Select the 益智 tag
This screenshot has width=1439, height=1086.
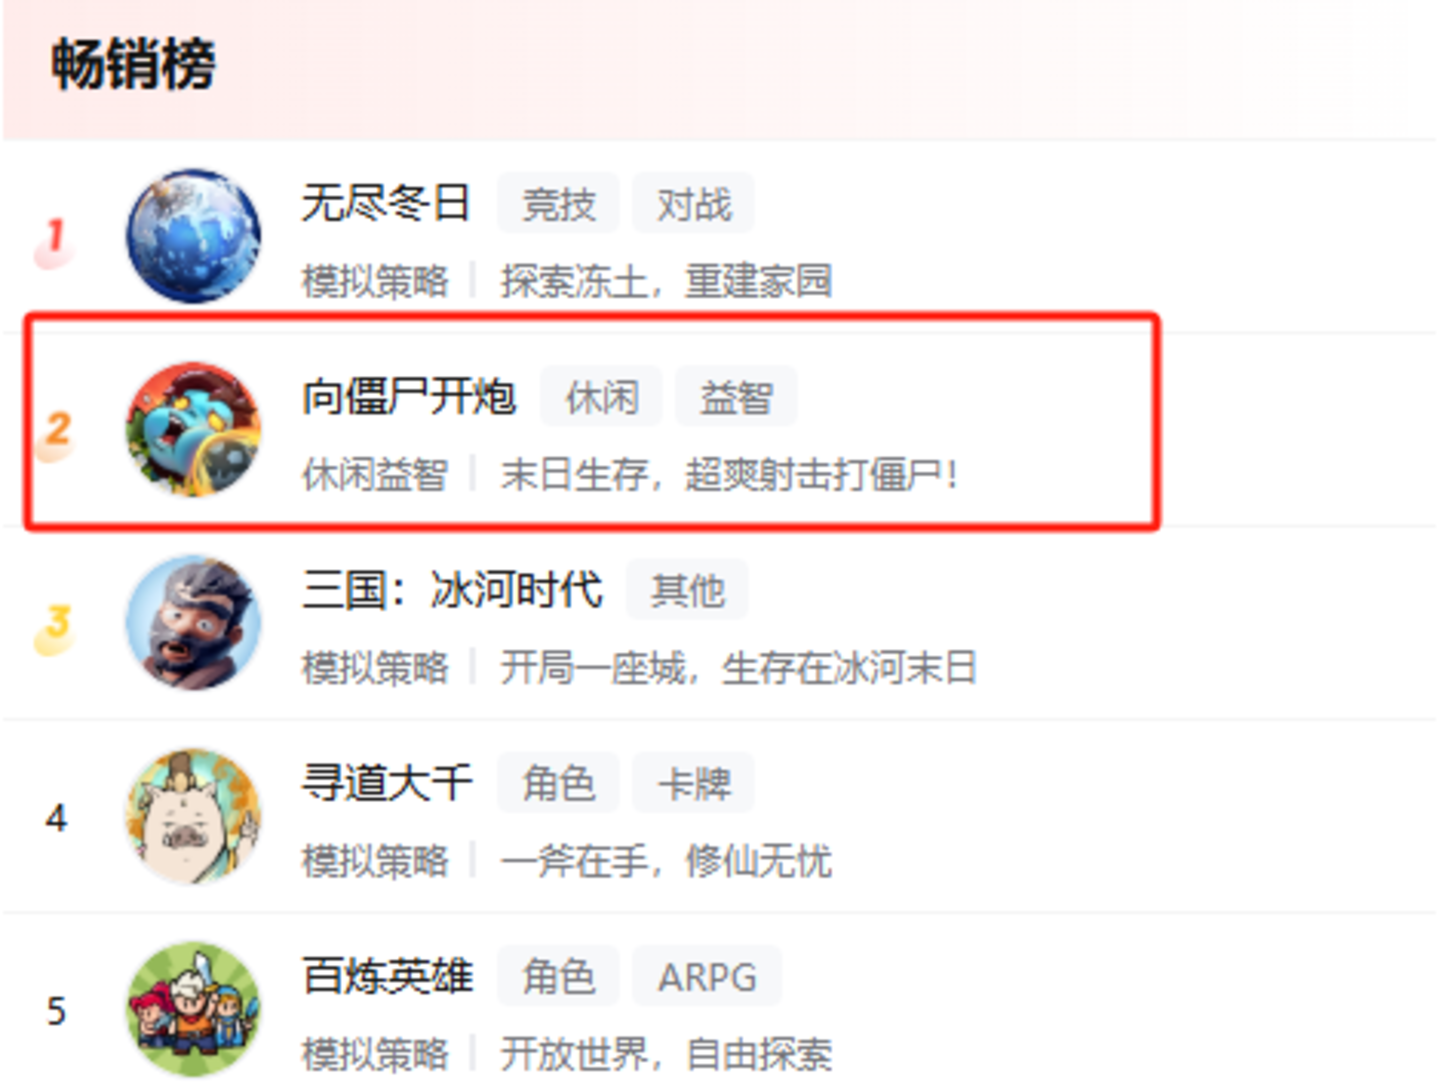[x=736, y=397]
